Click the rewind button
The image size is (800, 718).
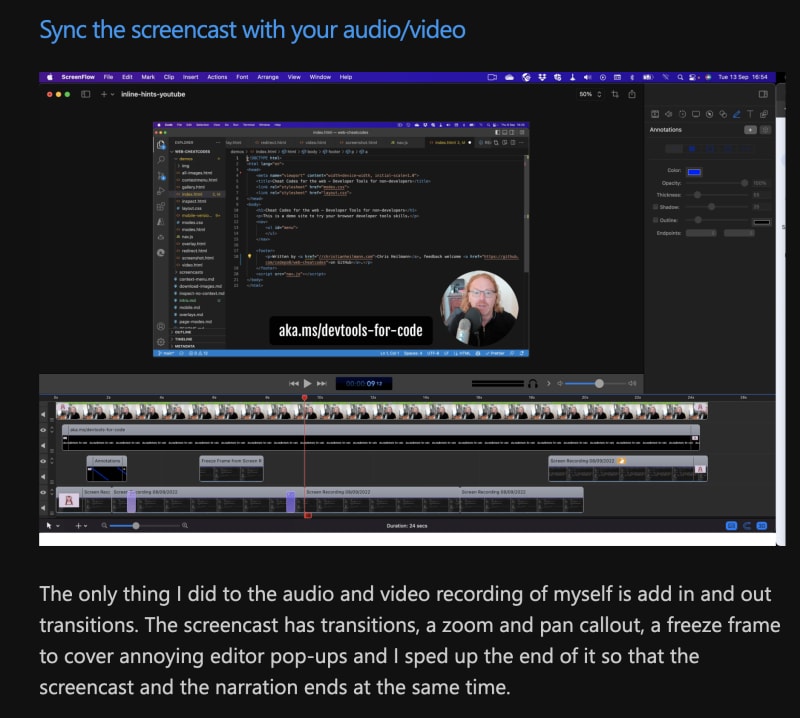(294, 383)
